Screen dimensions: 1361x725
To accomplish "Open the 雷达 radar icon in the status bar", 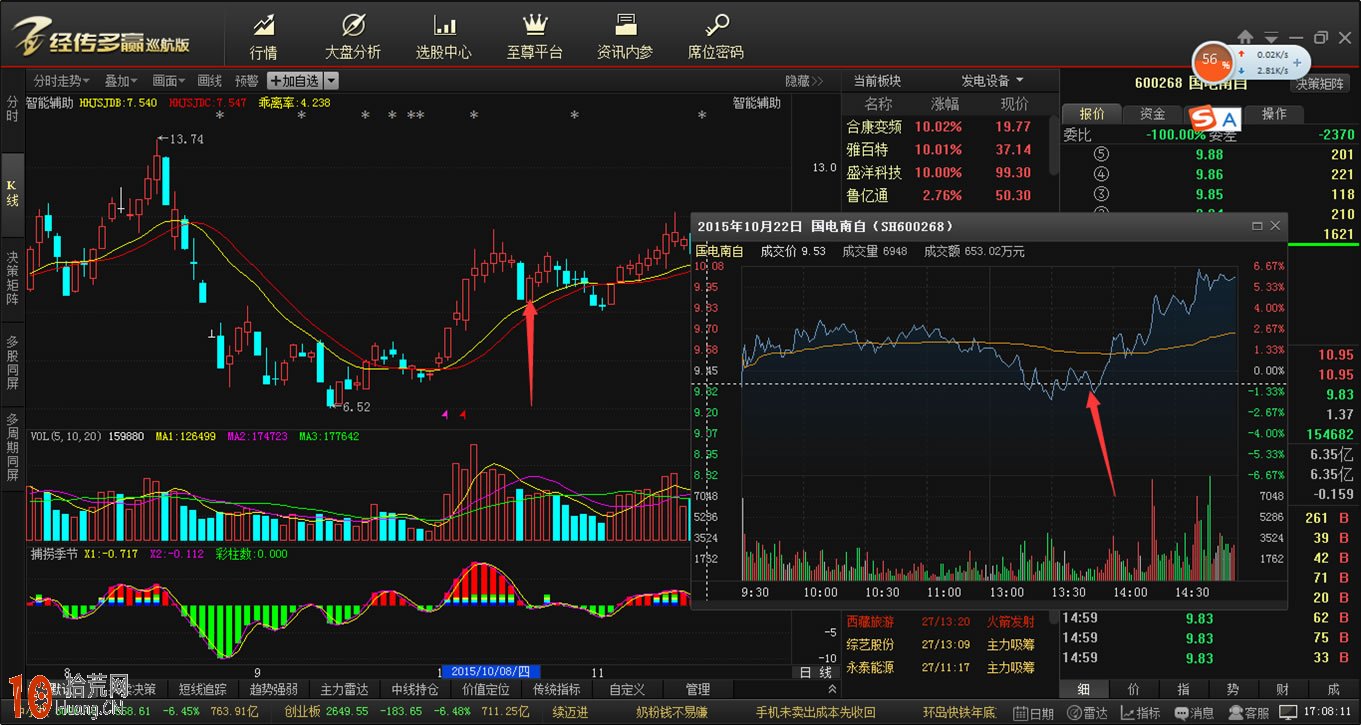I will tap(1087, 713).
